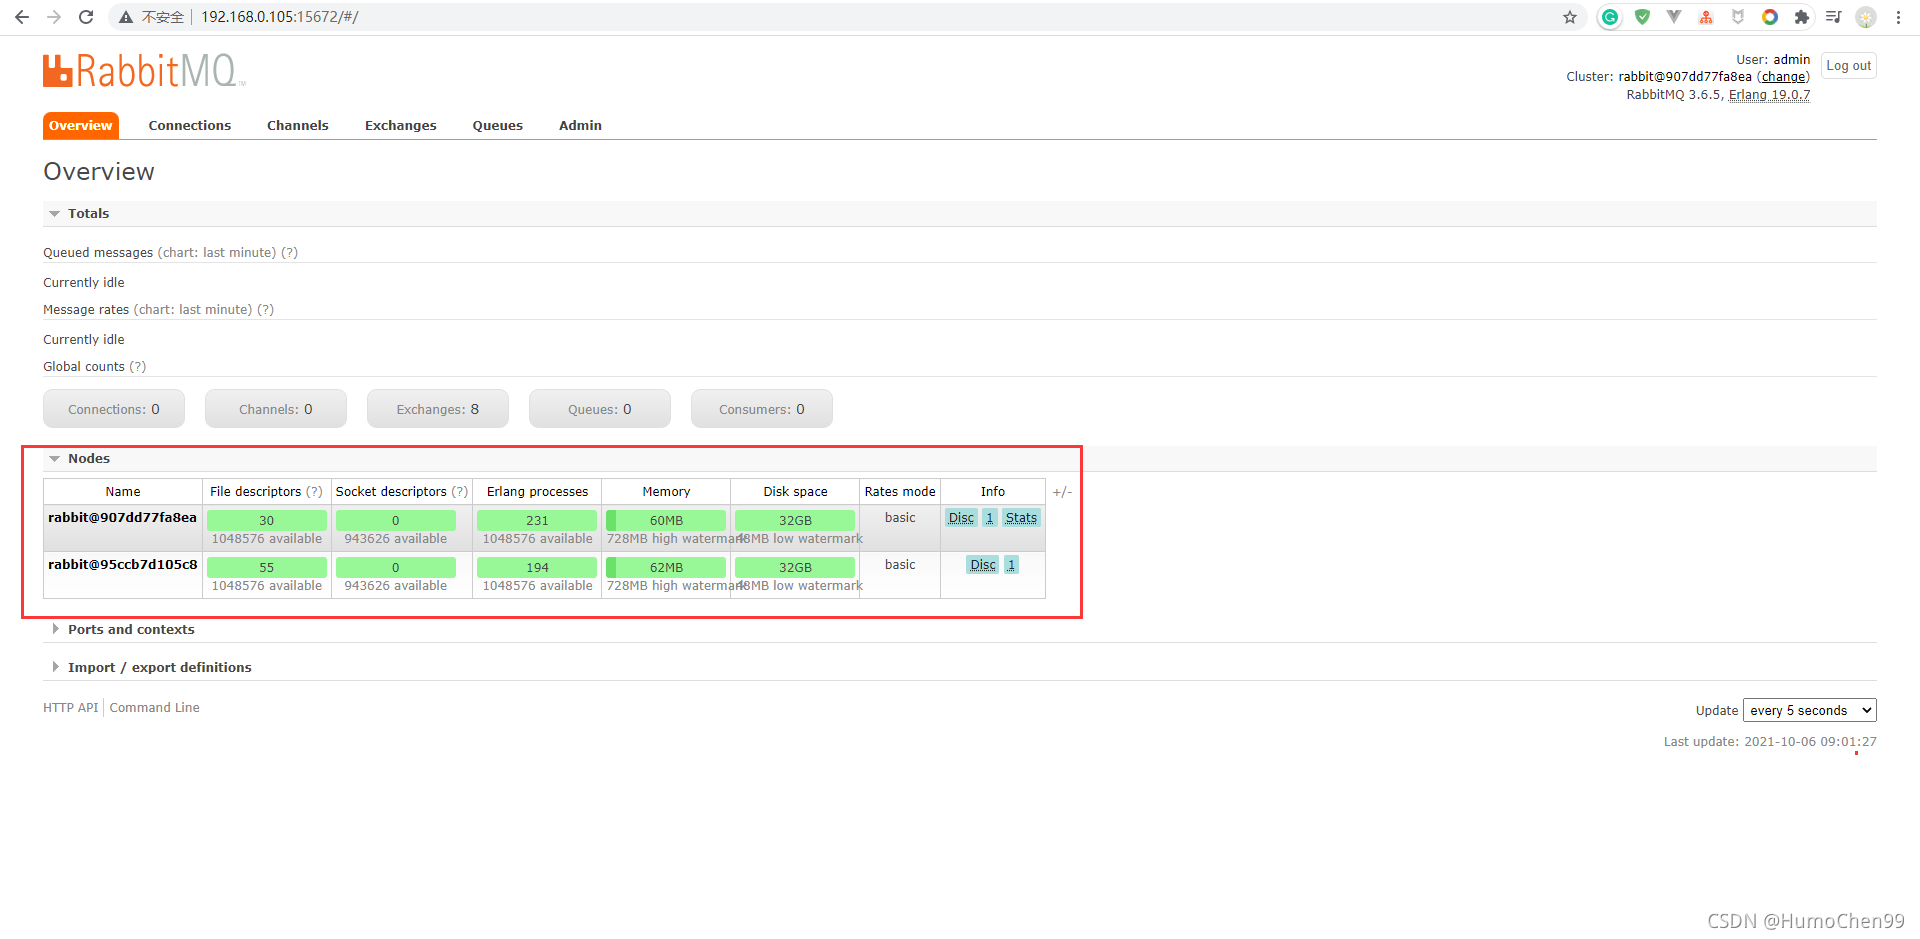Viewport: 1920px width, 939px height.
Task: Click the browser address bar URL
Action: tap(280, 17)
